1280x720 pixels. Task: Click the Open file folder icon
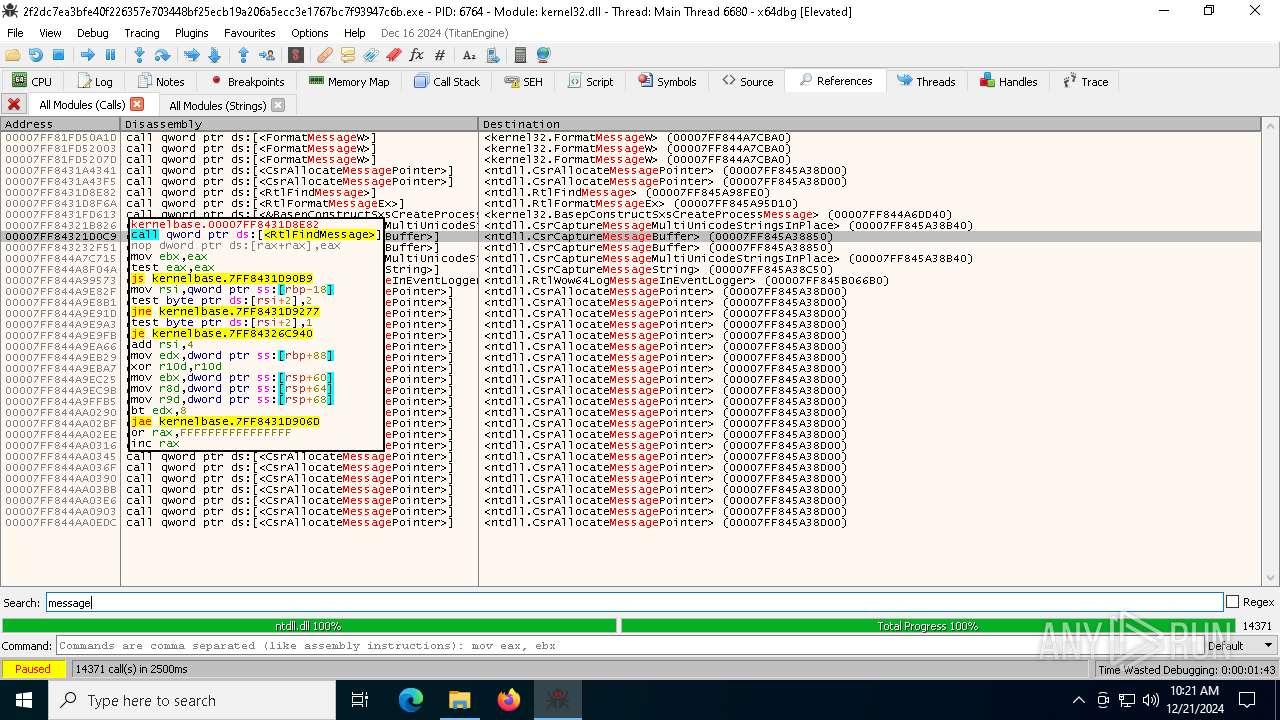click(x=13, y=55)
